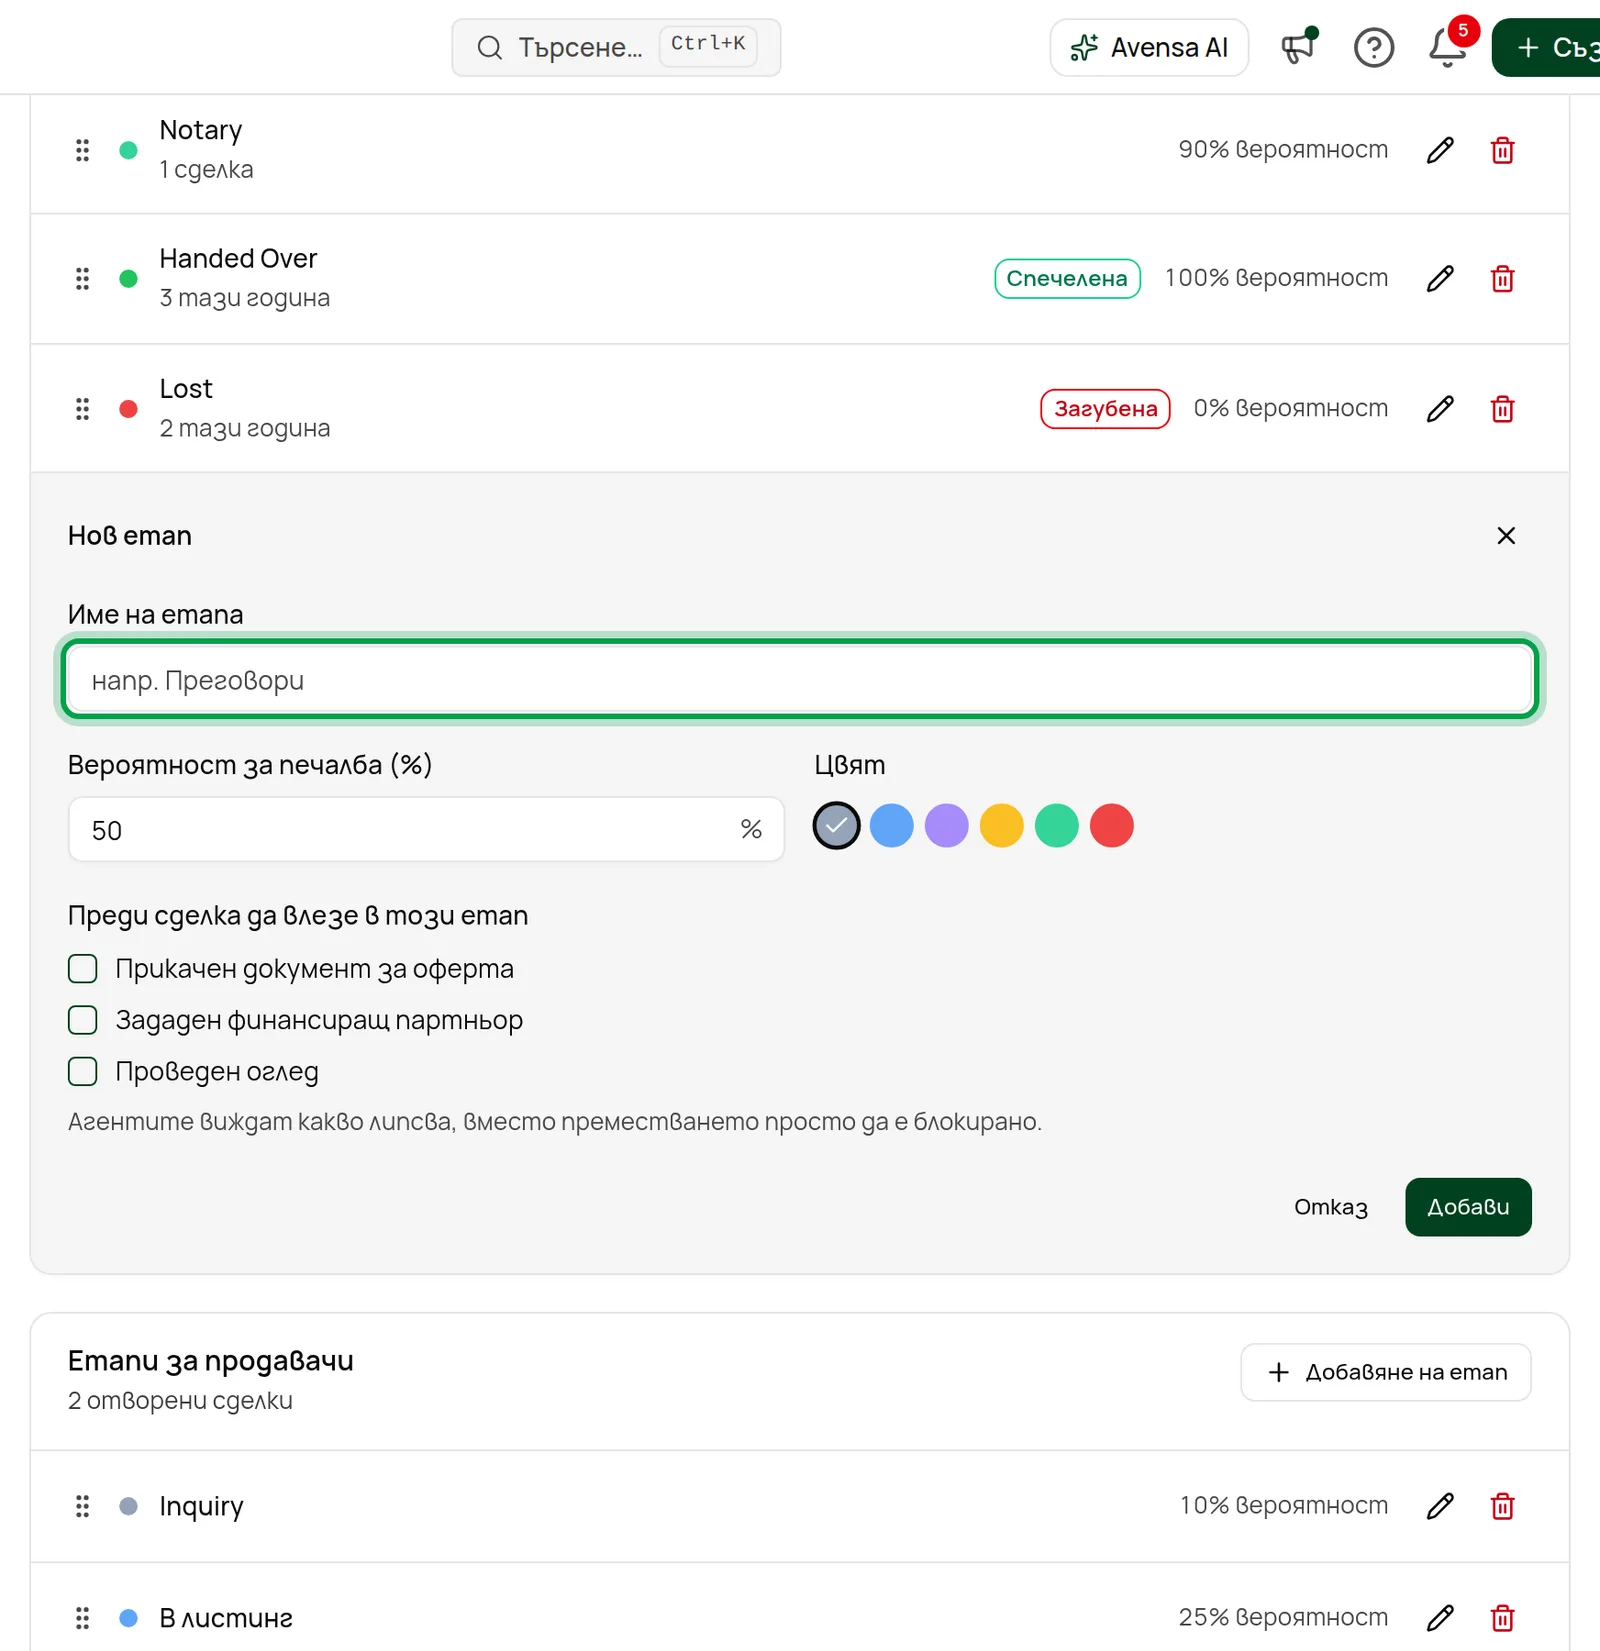Click the 90% вероятност text

tap(1283, 150)
